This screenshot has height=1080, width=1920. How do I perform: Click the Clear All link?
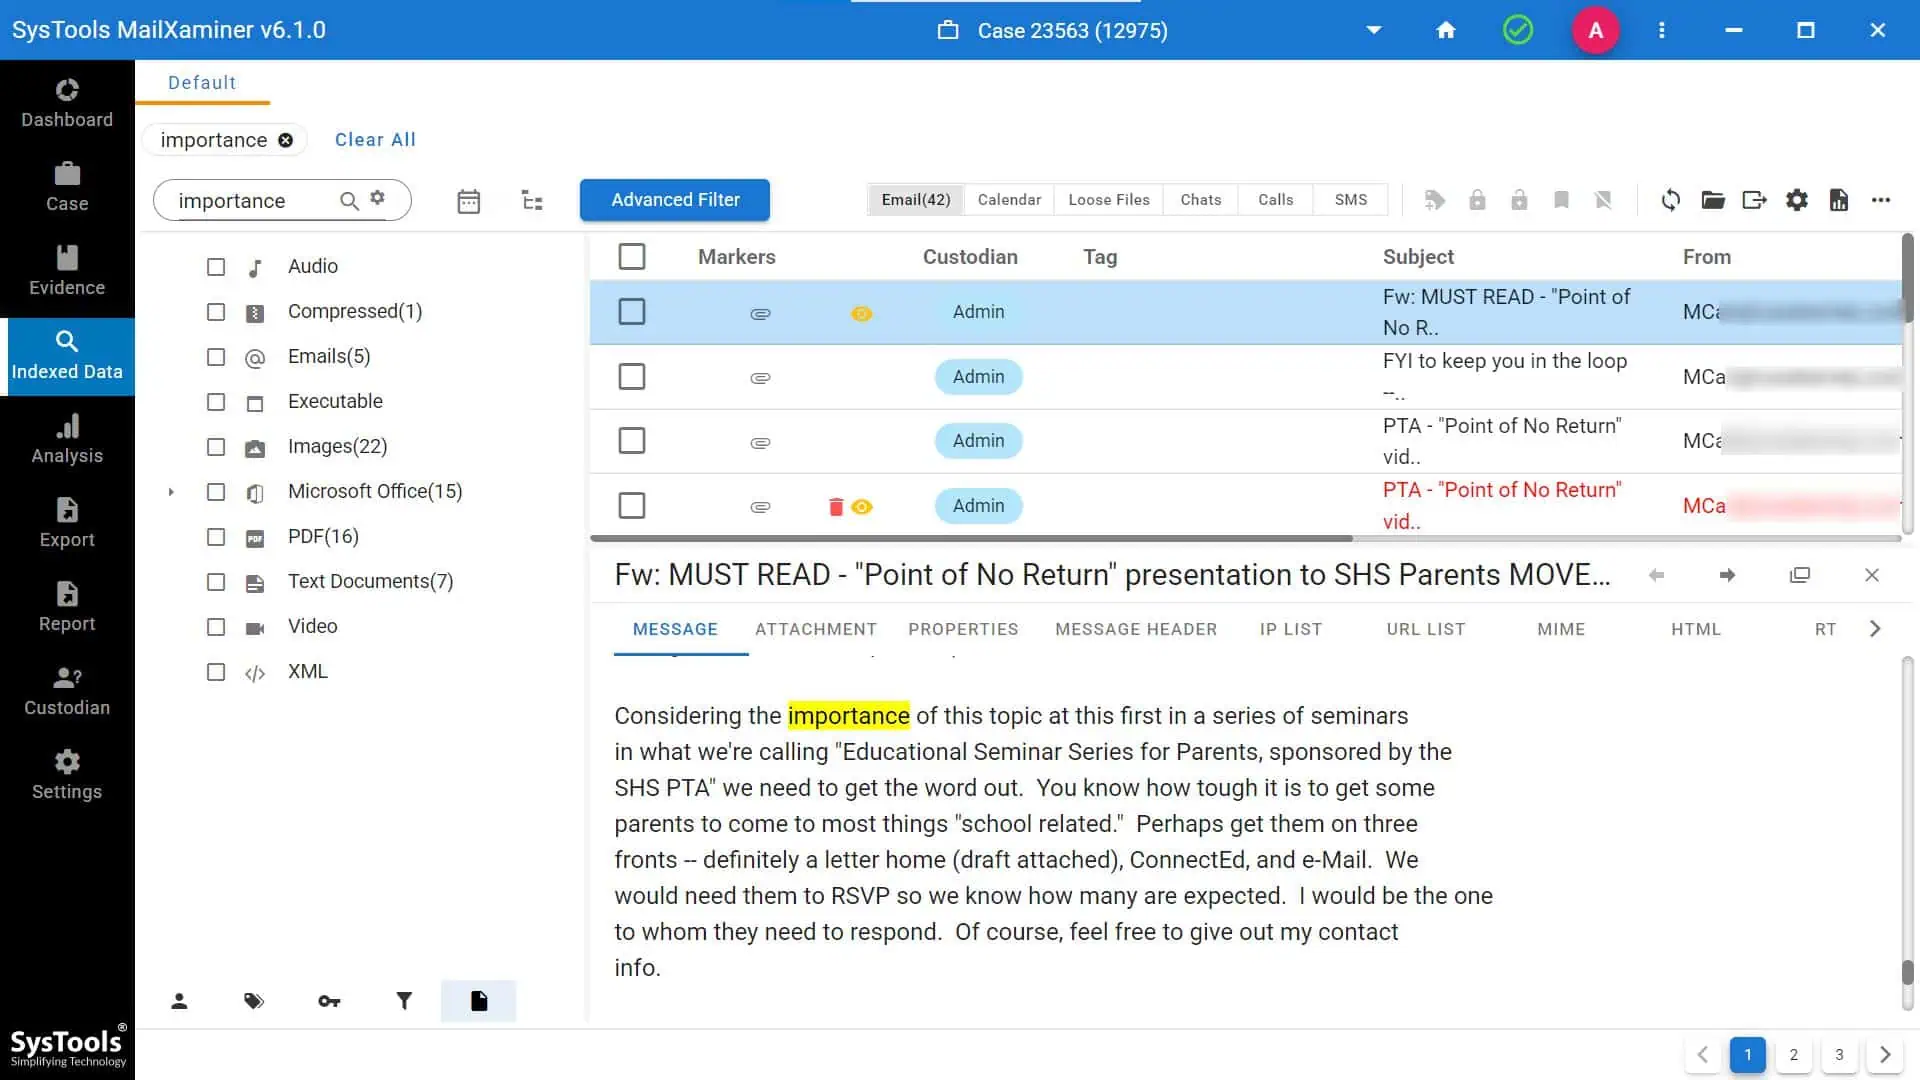pos(375,140)
